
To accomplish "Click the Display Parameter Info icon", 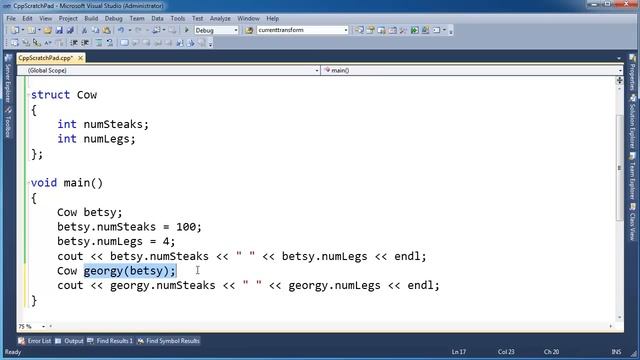I will (26, 43).
